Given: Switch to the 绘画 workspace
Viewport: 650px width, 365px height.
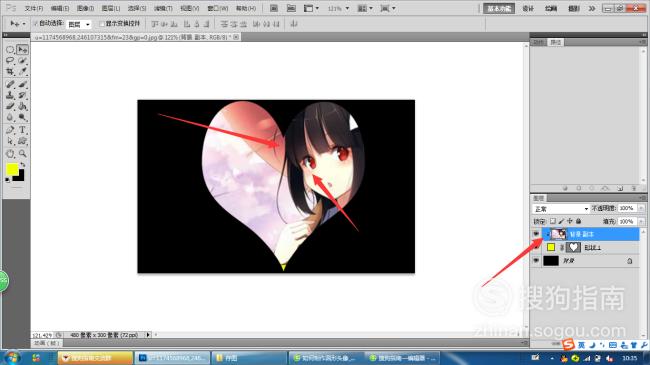Looking at the screenshot, I should point(551,8).
